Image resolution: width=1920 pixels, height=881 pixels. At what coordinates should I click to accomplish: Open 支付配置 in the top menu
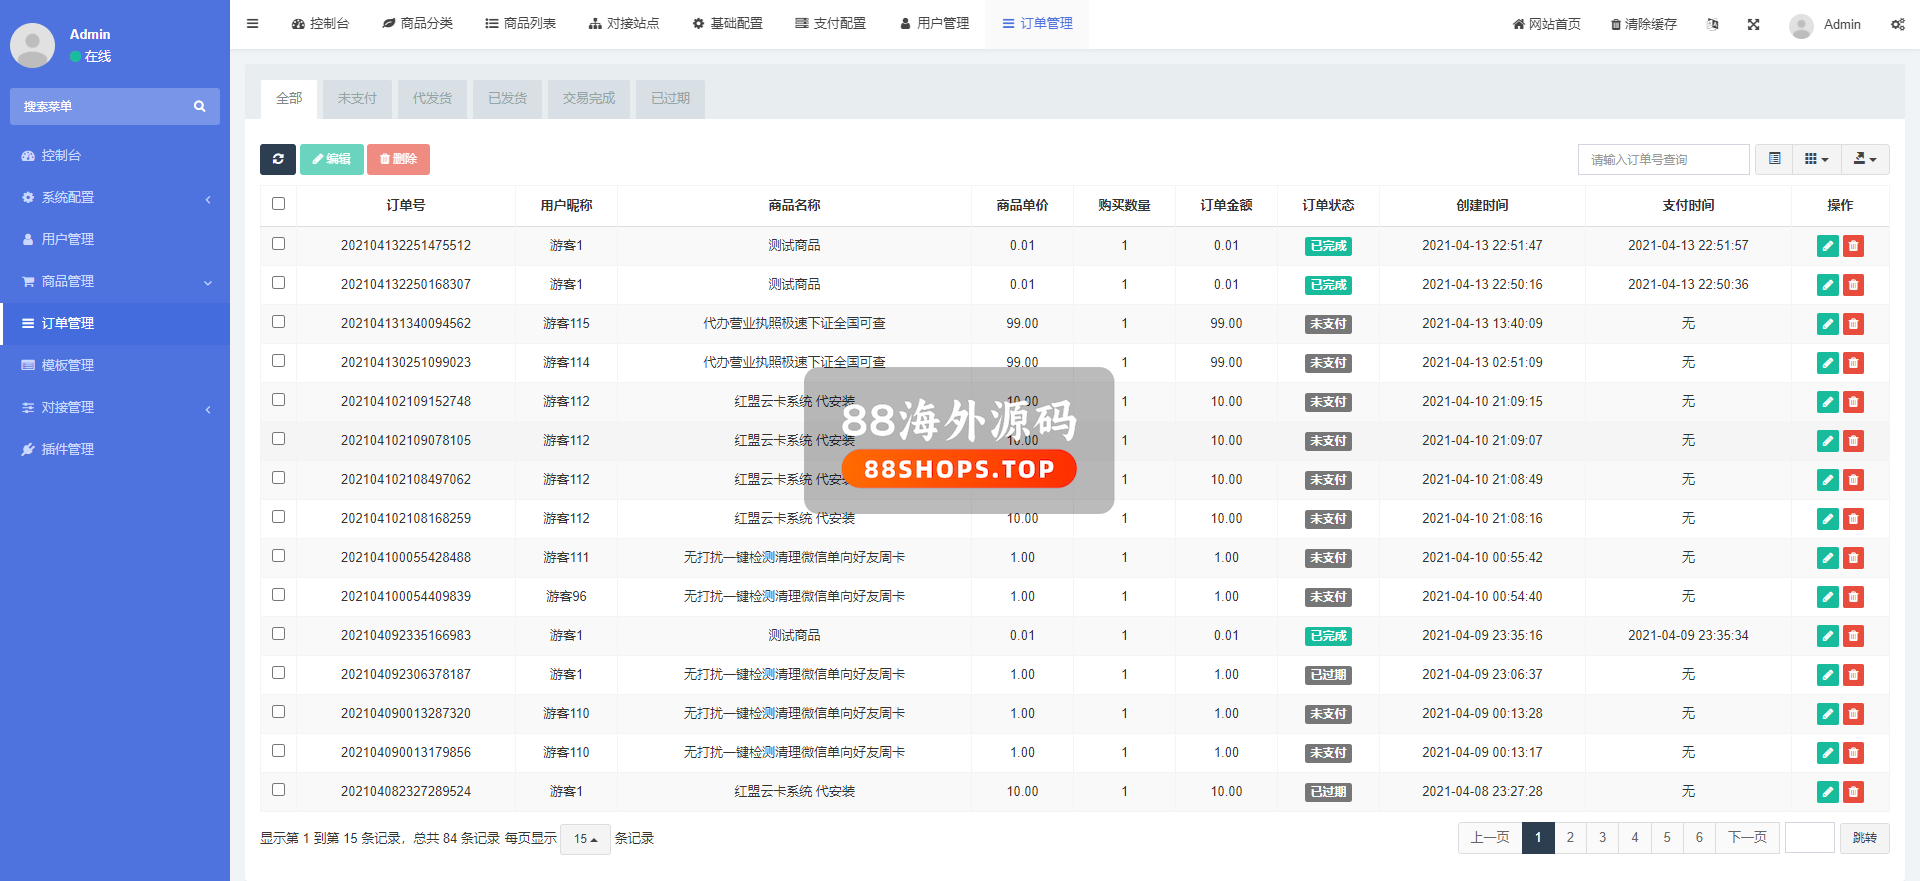click(830, 24)
